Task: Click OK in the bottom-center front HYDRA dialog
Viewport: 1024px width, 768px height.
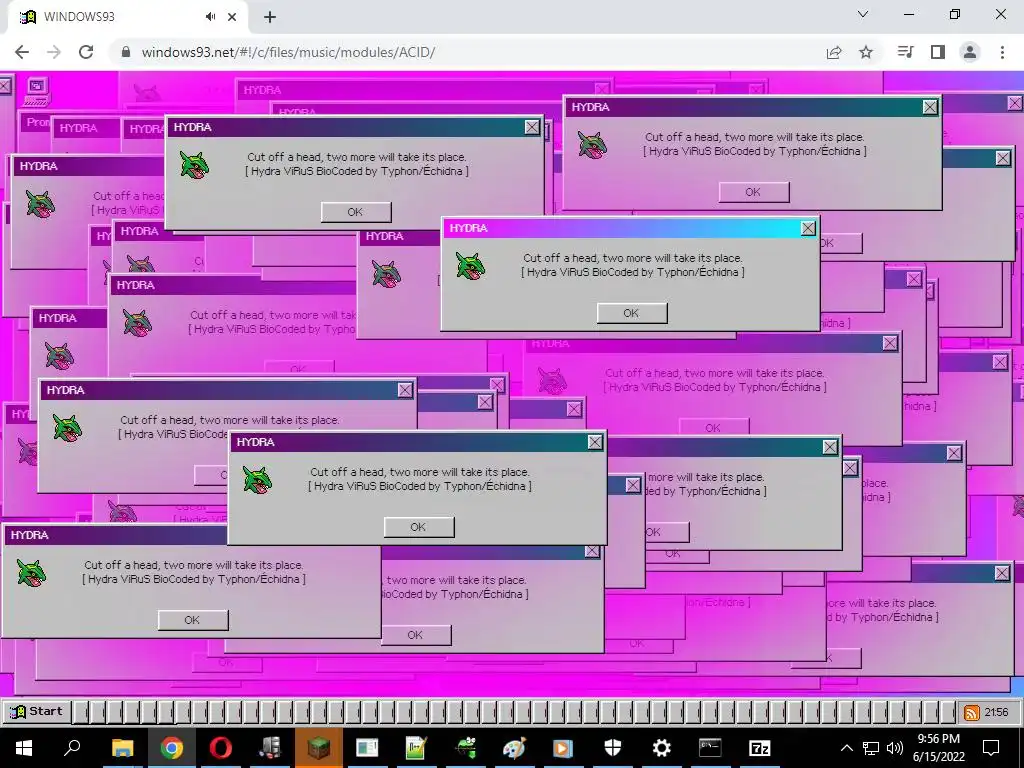Action: coord(419,527)
